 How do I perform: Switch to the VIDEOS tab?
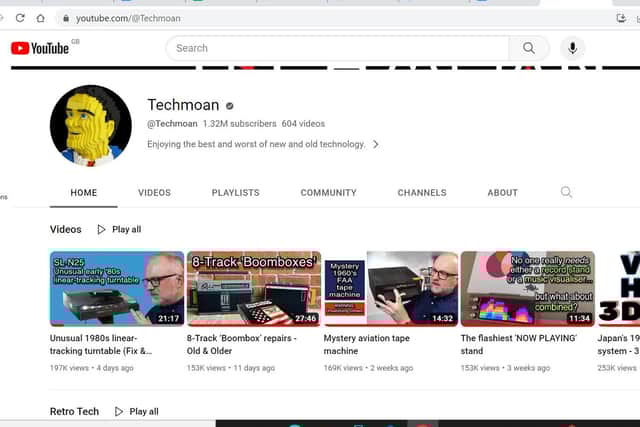(x=154, y=193)
